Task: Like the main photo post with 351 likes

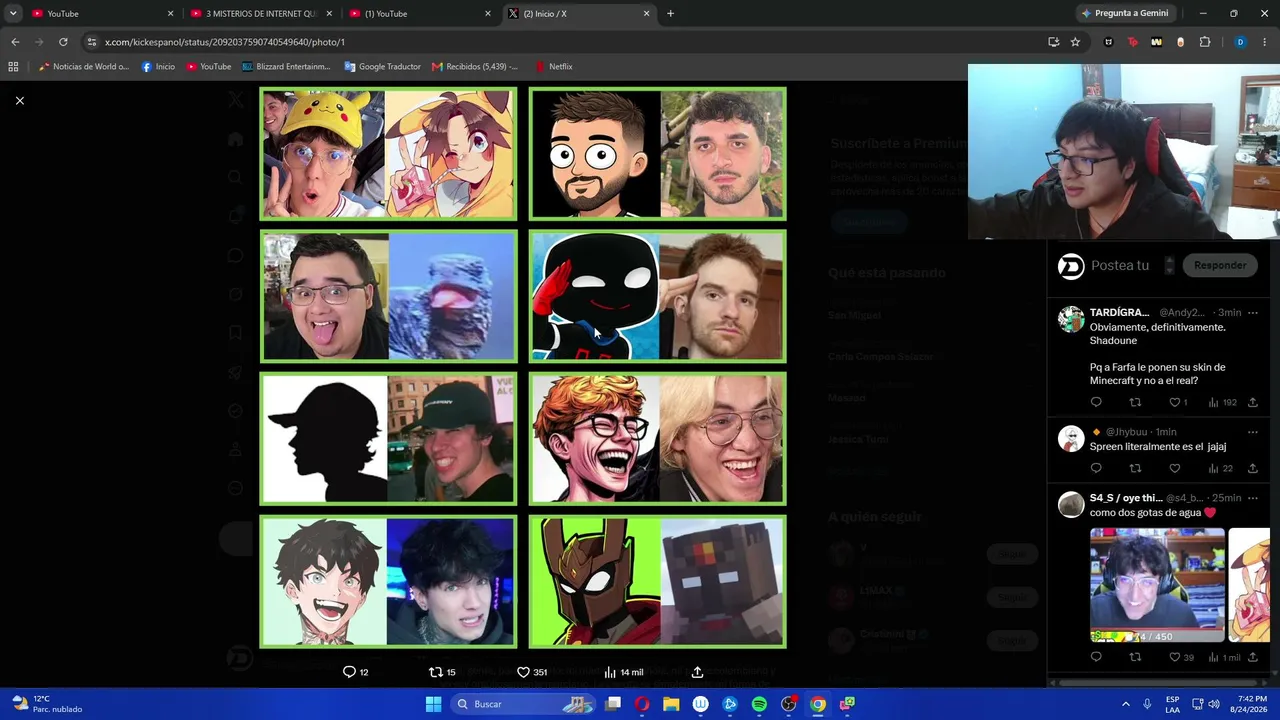Action: coord(531,672)
